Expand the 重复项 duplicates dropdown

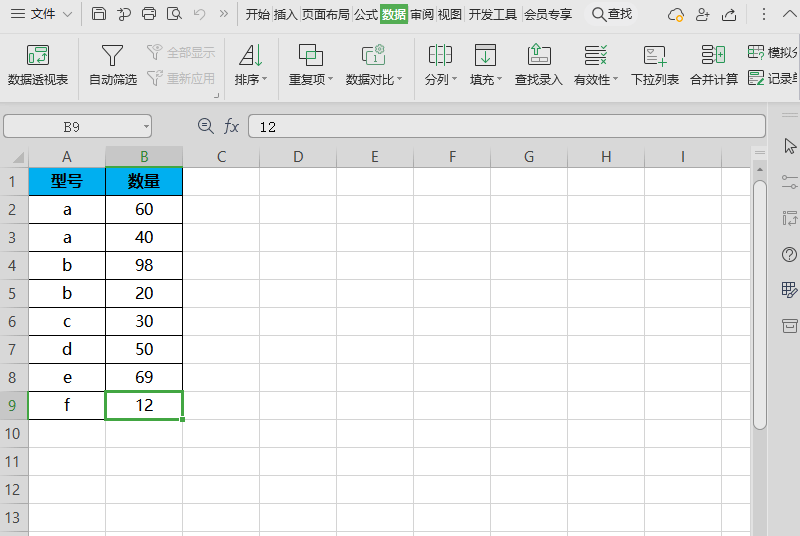pyautogui.click(x=311, y=79)
